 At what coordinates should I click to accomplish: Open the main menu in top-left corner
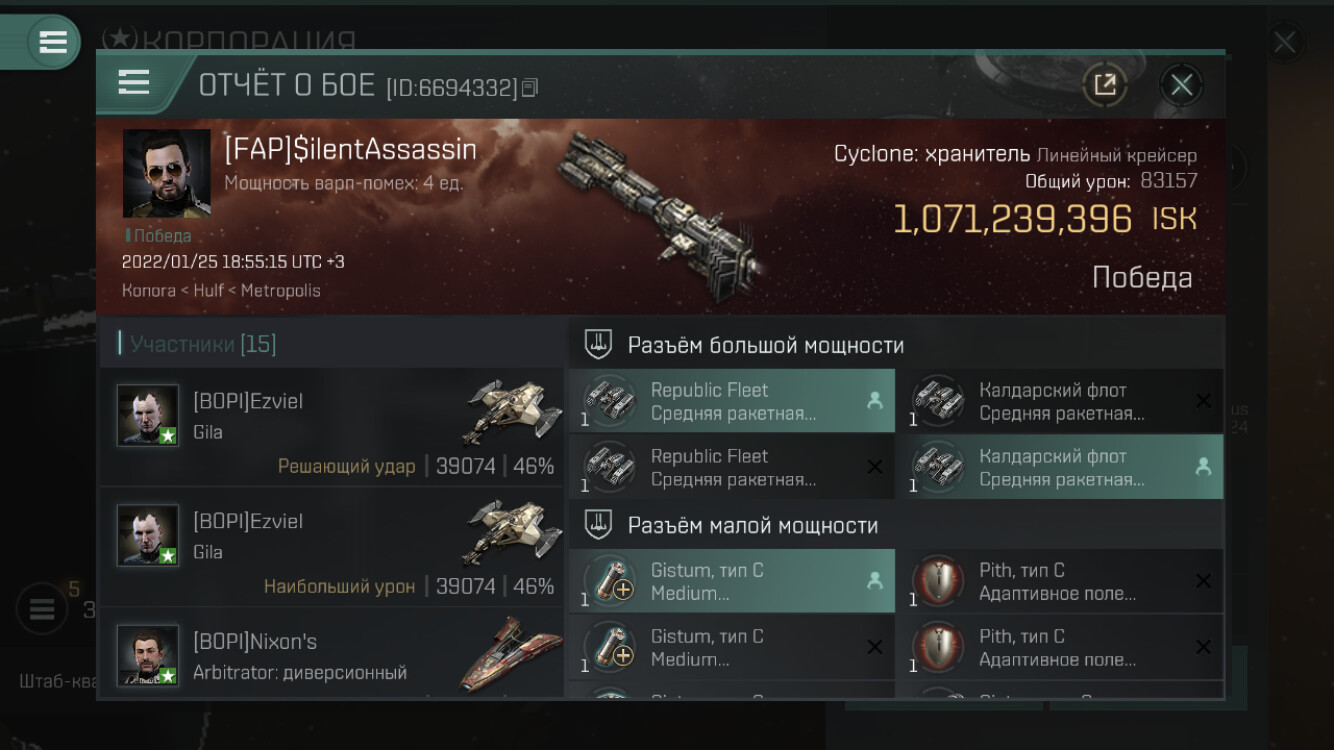pos(53,42)
